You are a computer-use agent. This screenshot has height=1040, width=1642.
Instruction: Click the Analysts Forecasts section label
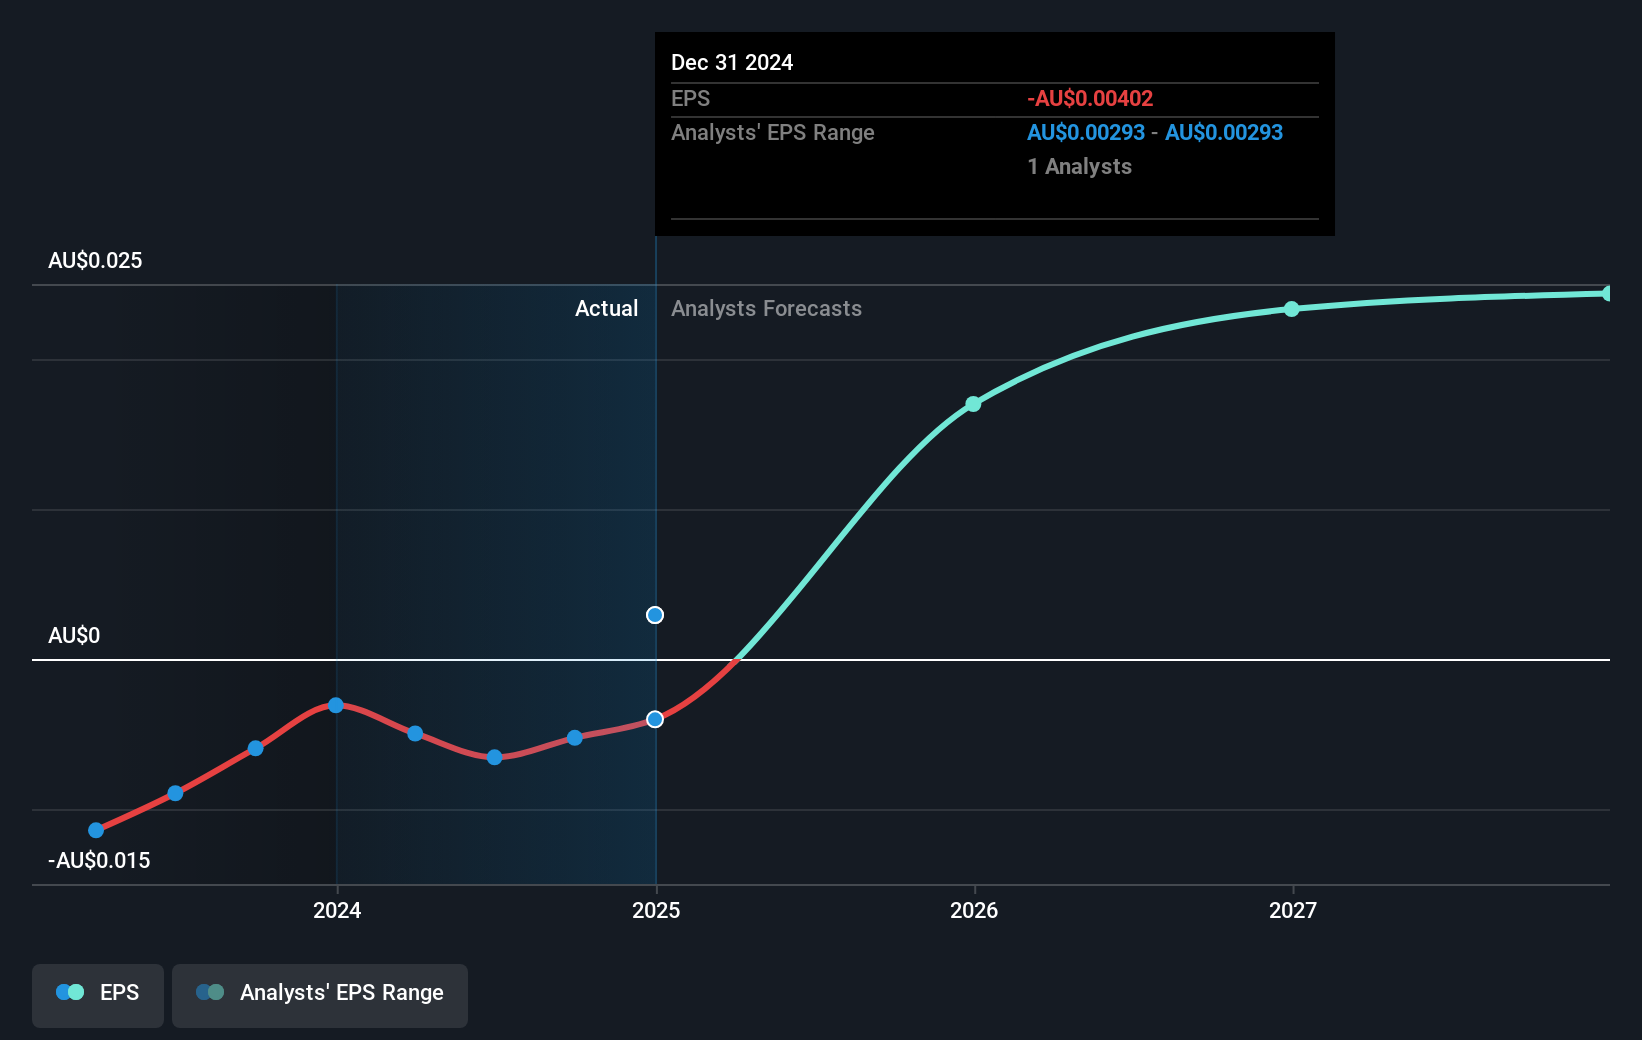click(x=766, y=309)
